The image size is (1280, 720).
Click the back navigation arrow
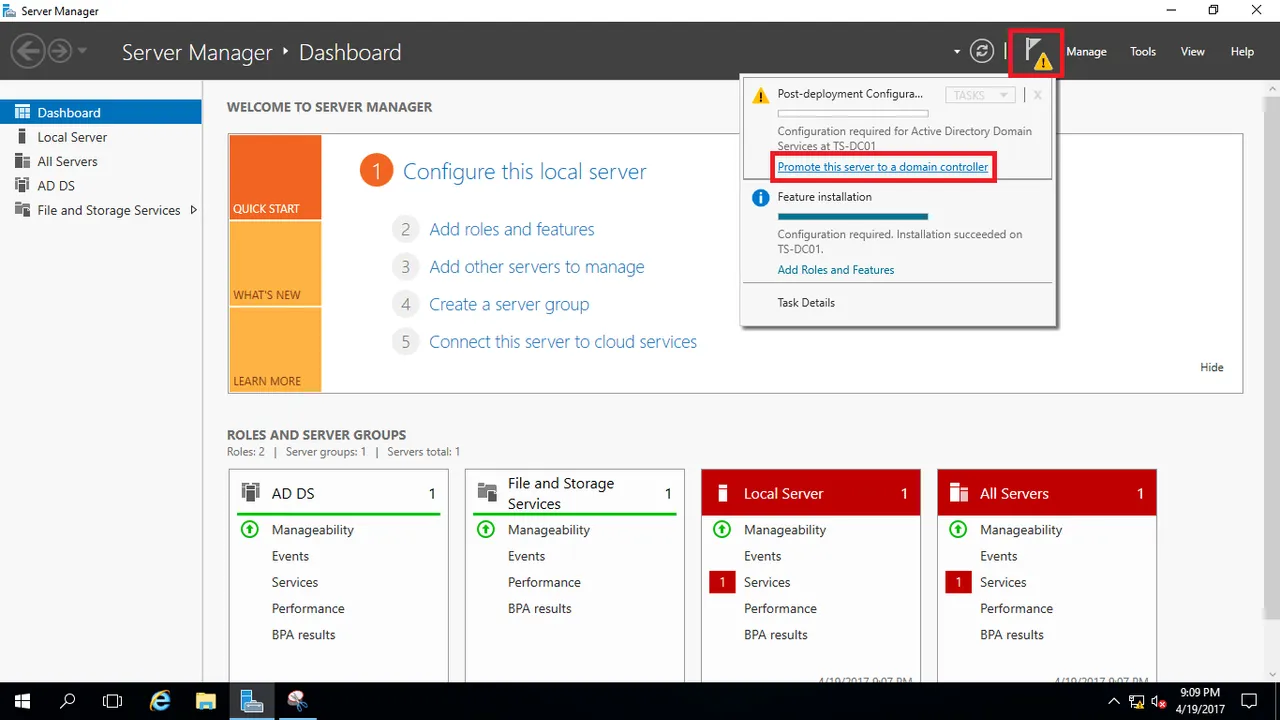[28, 51]
